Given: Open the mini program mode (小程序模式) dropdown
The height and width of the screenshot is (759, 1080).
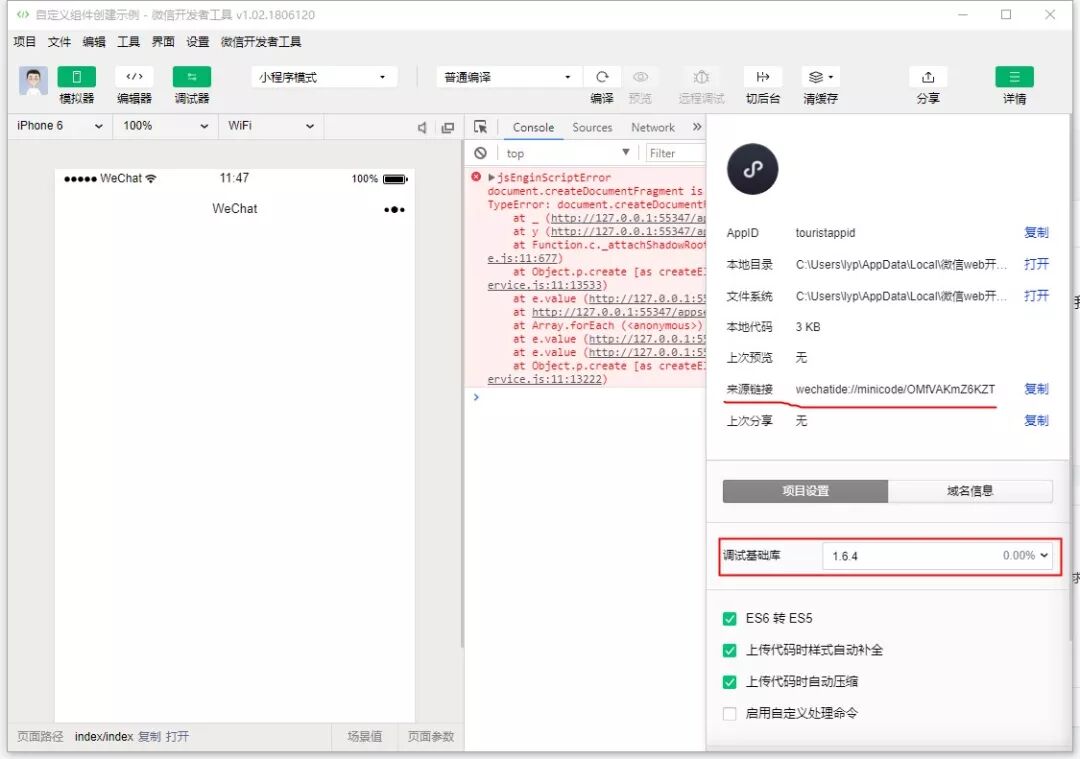Looking at the screenshot, I should click(324, 77).
